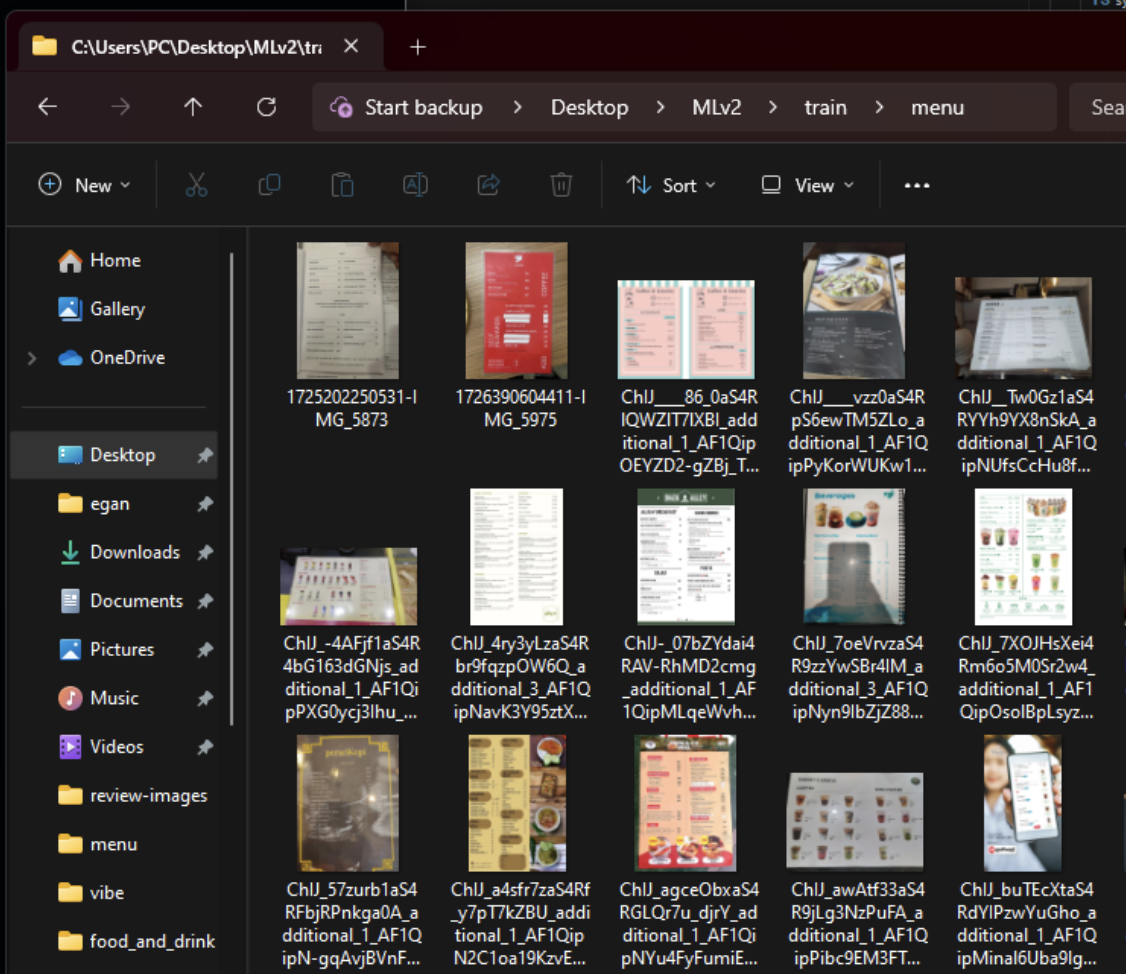Image resolution: width=1126 pixels, height=974 pixels.
Task: Select Downloads in the sidebar
Action: click(x=134, y=552)
